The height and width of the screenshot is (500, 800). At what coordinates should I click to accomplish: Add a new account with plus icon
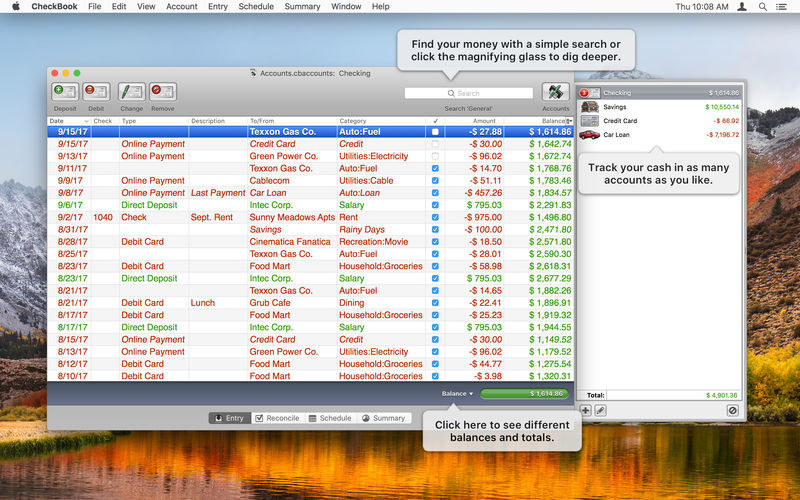point(586,410)
